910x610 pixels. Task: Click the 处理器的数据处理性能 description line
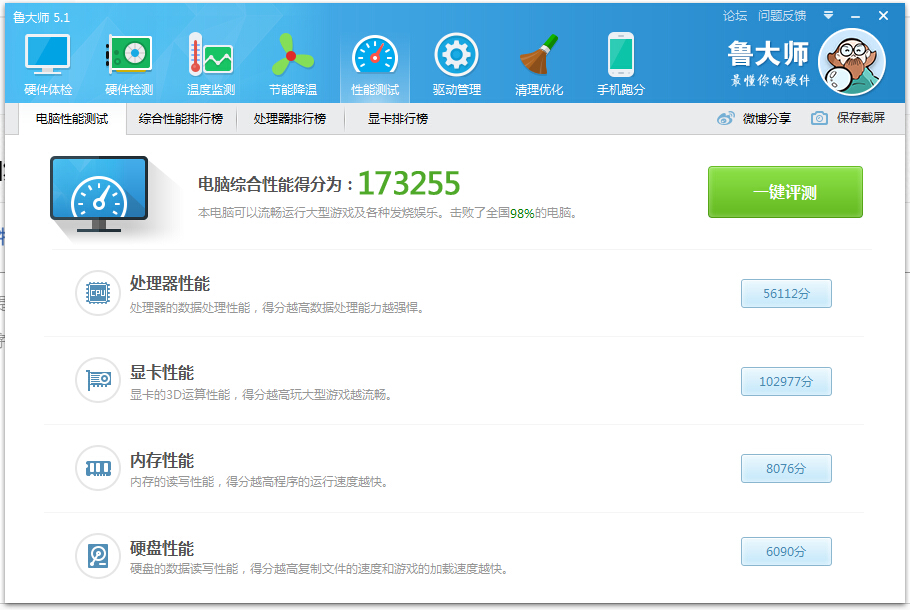(x=277, y=308)
